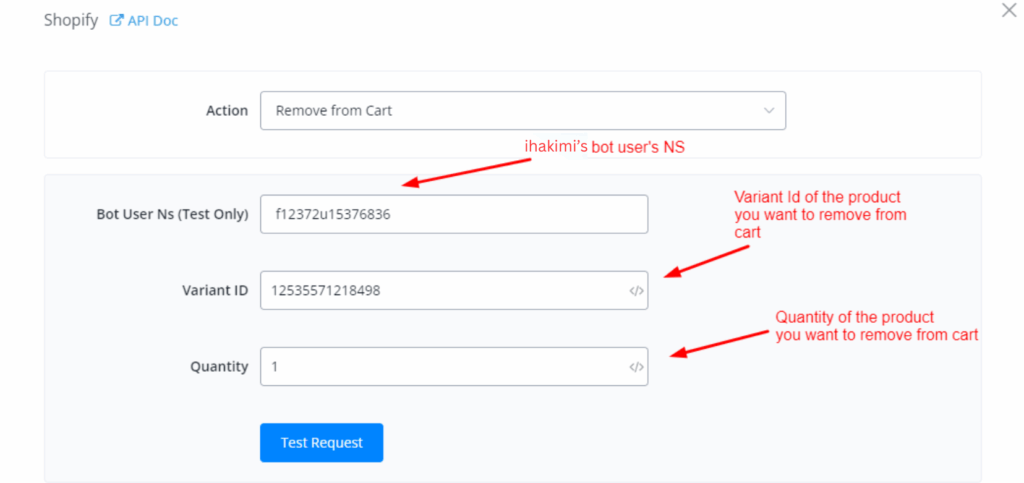The image size is (1024, 483).
Task: Close the Shopify dialog with the X
Action: pyautogui.click(x=1008, y=10)
